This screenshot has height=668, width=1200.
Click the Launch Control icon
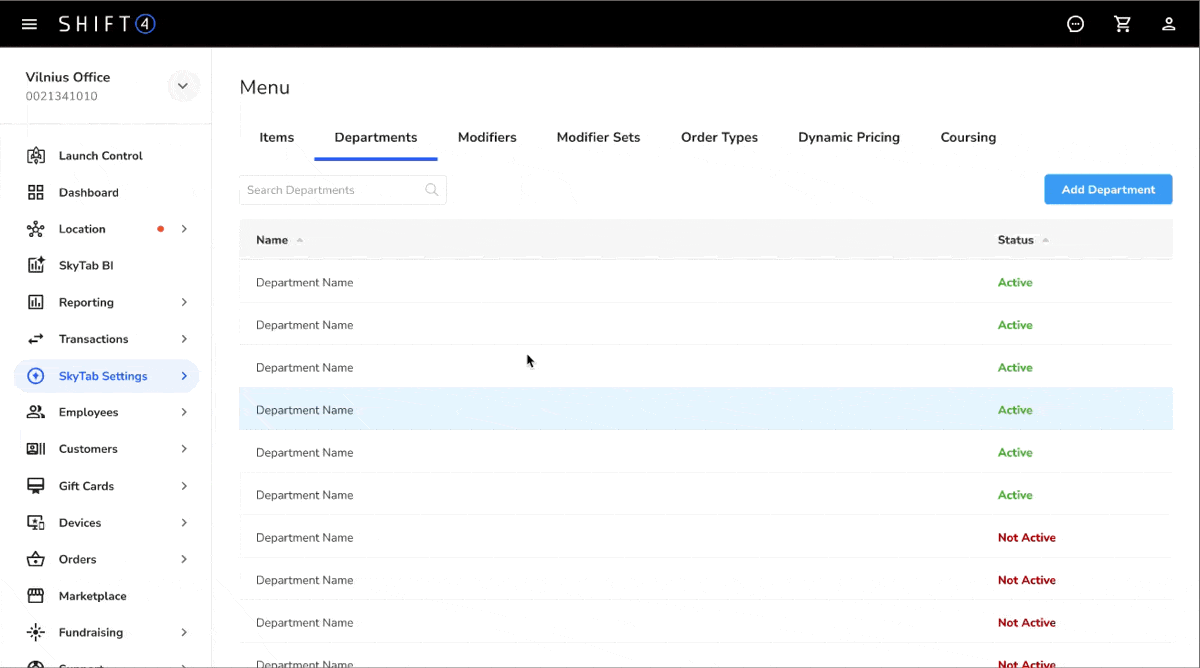[36, 156]
